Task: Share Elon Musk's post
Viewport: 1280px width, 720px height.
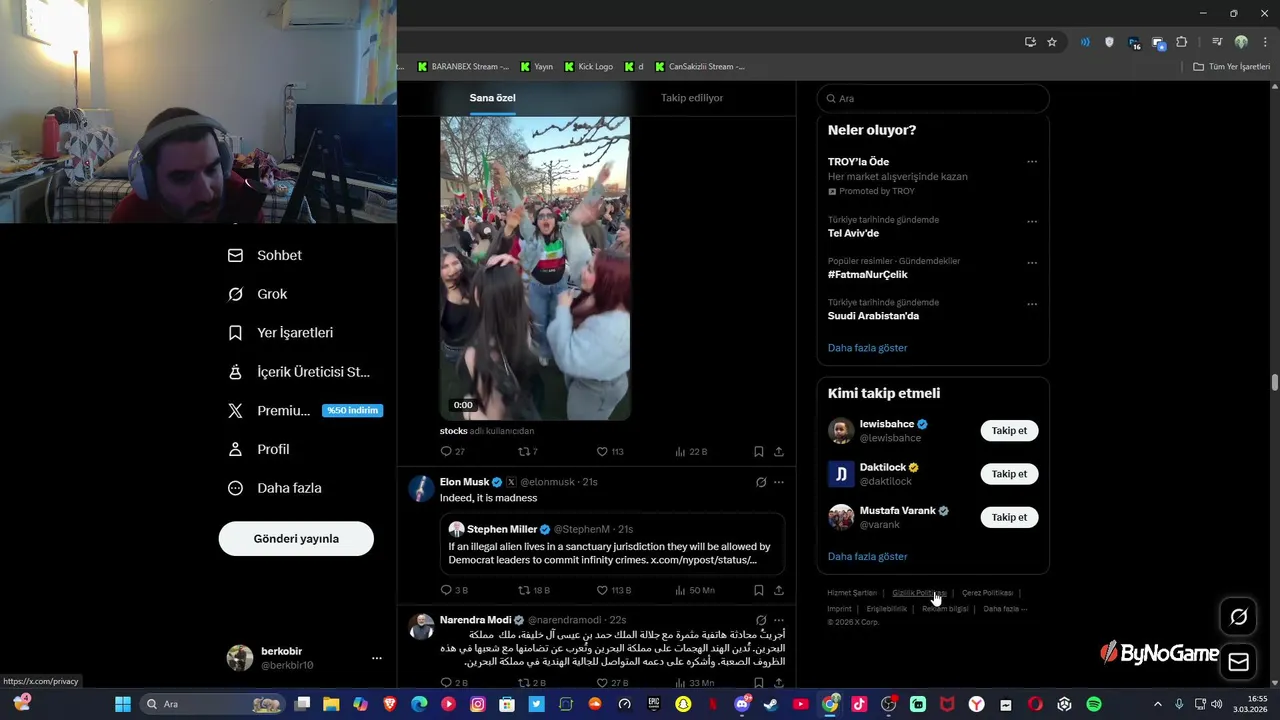Action: coord(779,591)
